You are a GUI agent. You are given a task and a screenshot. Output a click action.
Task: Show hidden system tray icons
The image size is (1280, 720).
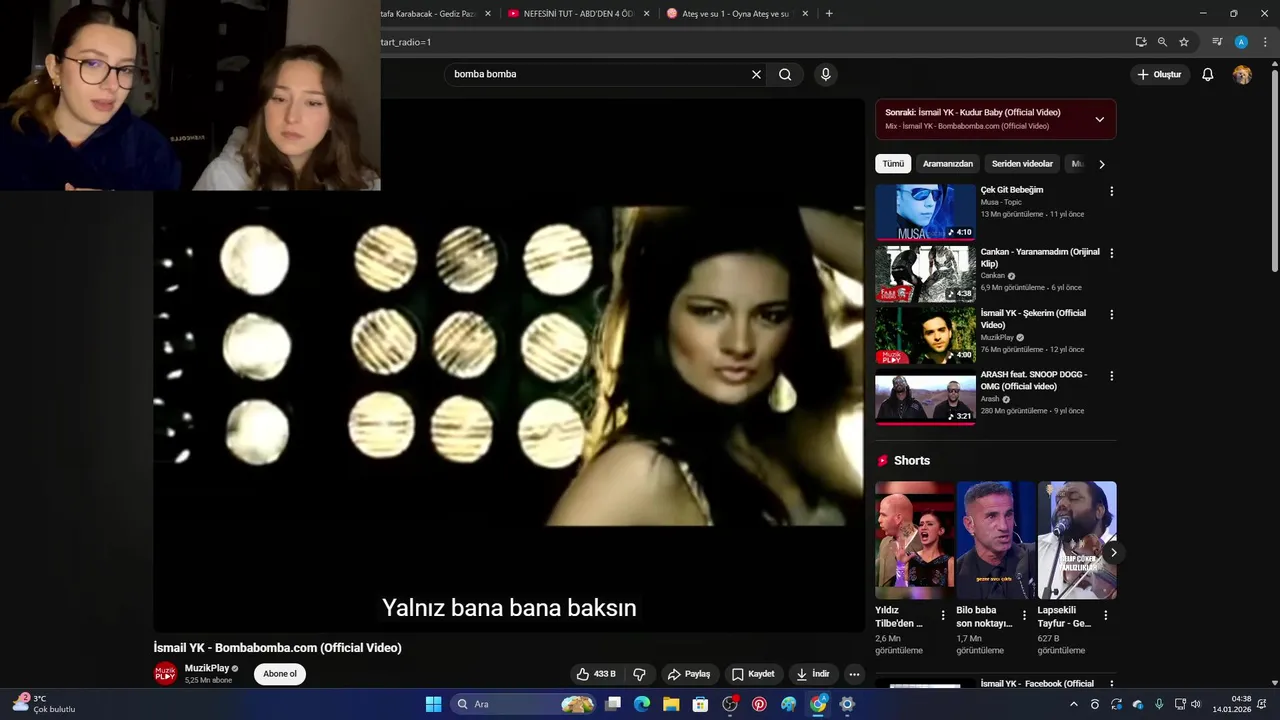tap(1074, 704)
